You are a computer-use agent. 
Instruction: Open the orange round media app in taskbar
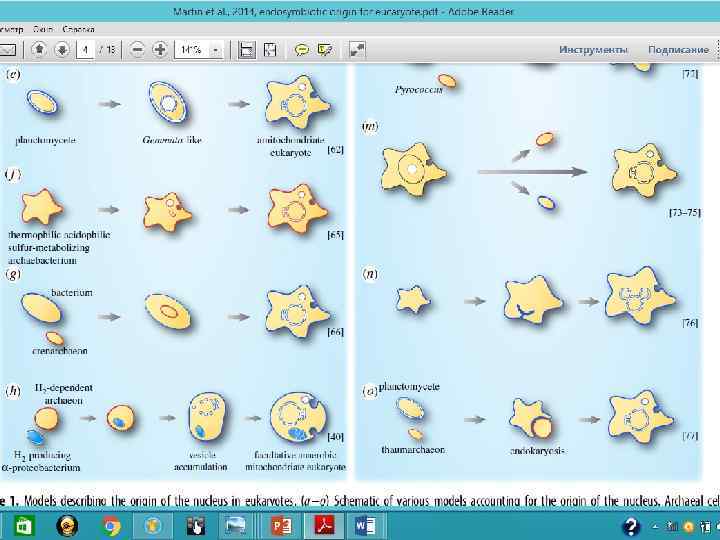click(67, 526)
